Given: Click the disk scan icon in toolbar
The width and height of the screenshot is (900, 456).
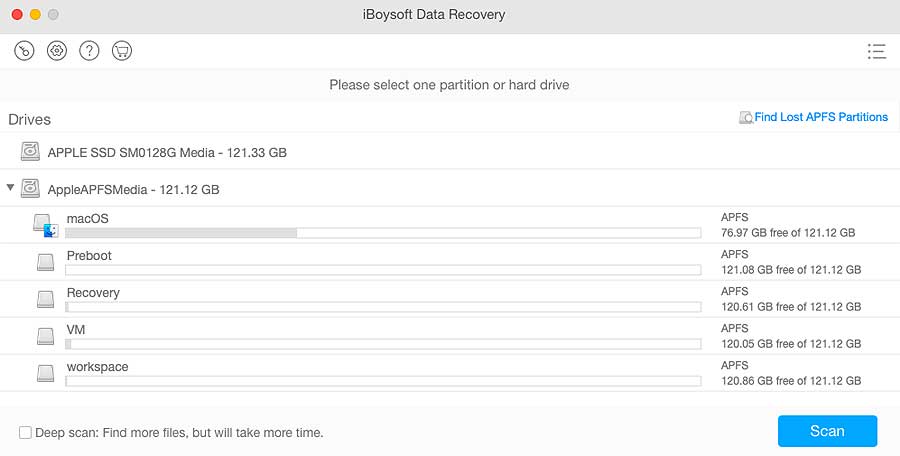Looking at the screenshot, I should 24,51.
